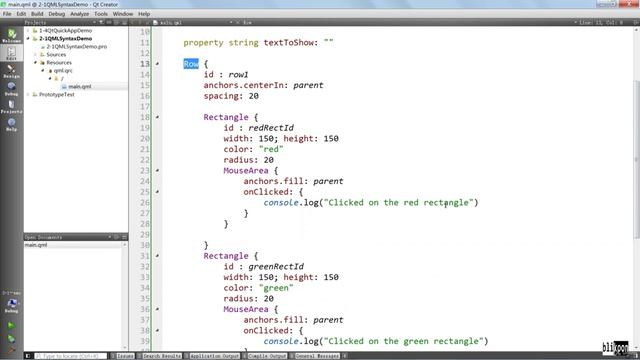The height and width of the screenshot is (360, 640).
Task: Click the "green" color string value
Action: point(276,288)
